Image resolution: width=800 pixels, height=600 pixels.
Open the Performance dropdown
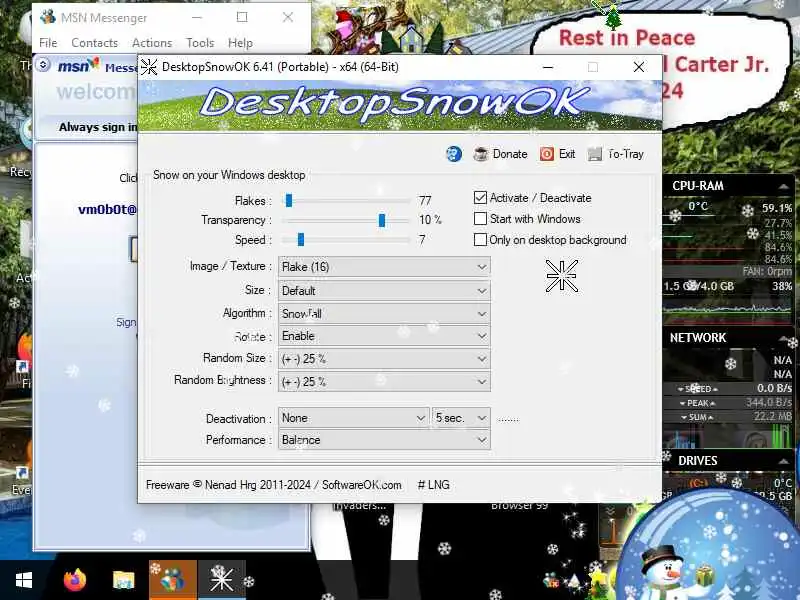[x=384, y=439]
